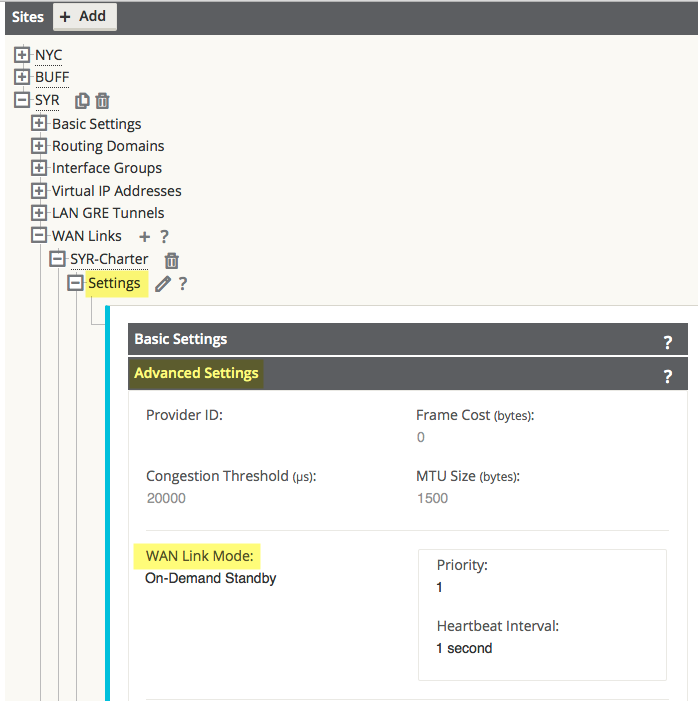Click the clone icon next to SYR

tap(82, 101)
